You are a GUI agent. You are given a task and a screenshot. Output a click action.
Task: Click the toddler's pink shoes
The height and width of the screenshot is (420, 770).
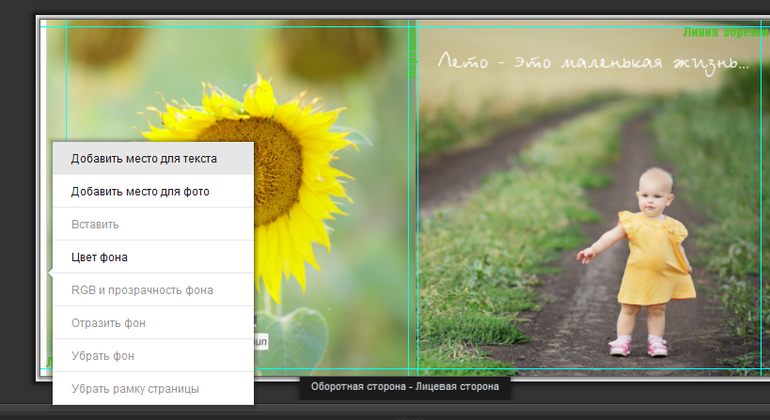pyautogui.click(x=638, y=346)
